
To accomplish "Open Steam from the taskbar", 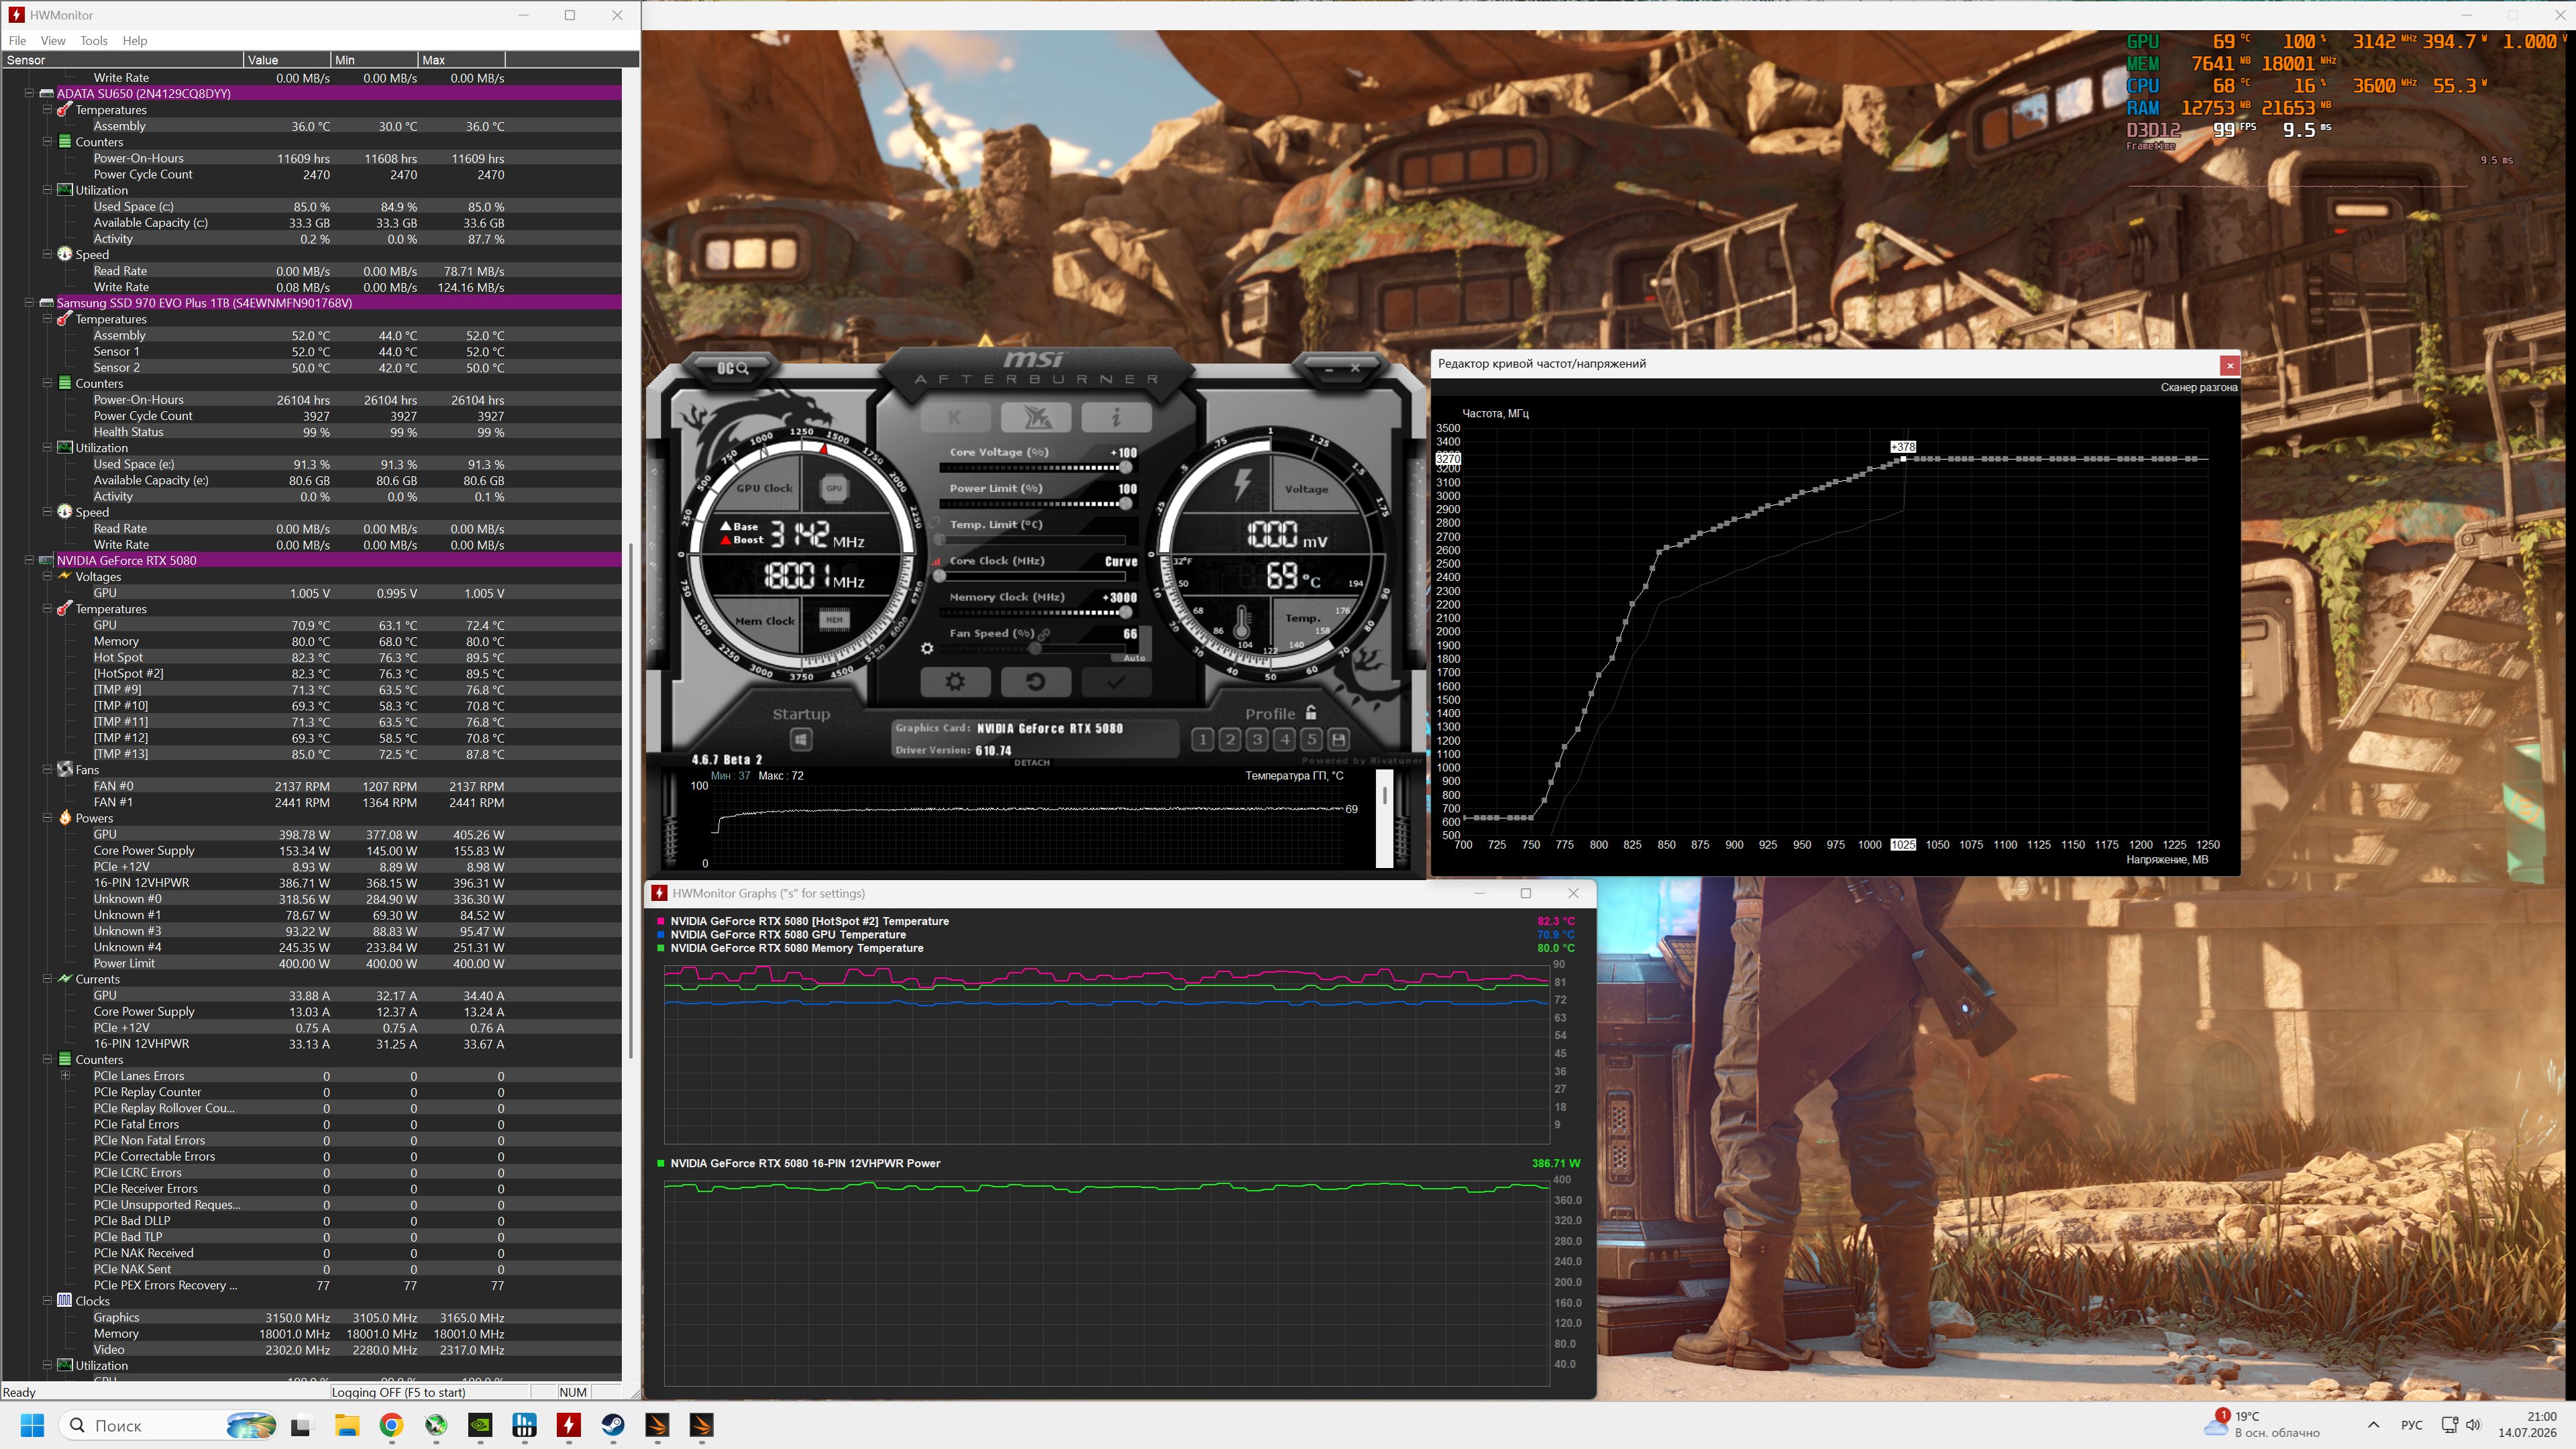I will [613, 1425].
